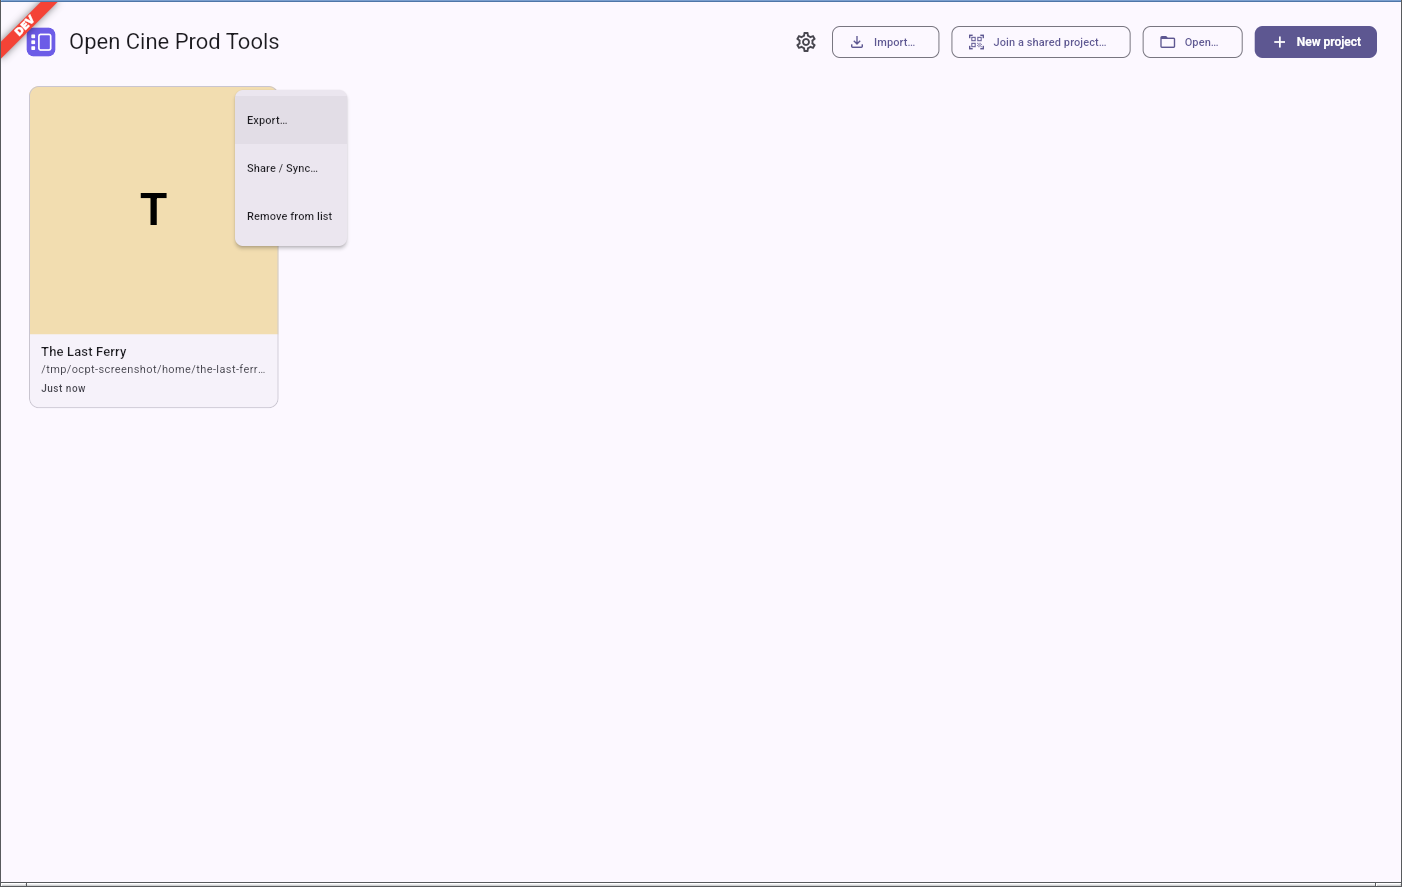Image resolution: width=1402 pixels, height=887 pixels.
Task: Click The Last Ferry project title
Action: click(x=84, y=352)
